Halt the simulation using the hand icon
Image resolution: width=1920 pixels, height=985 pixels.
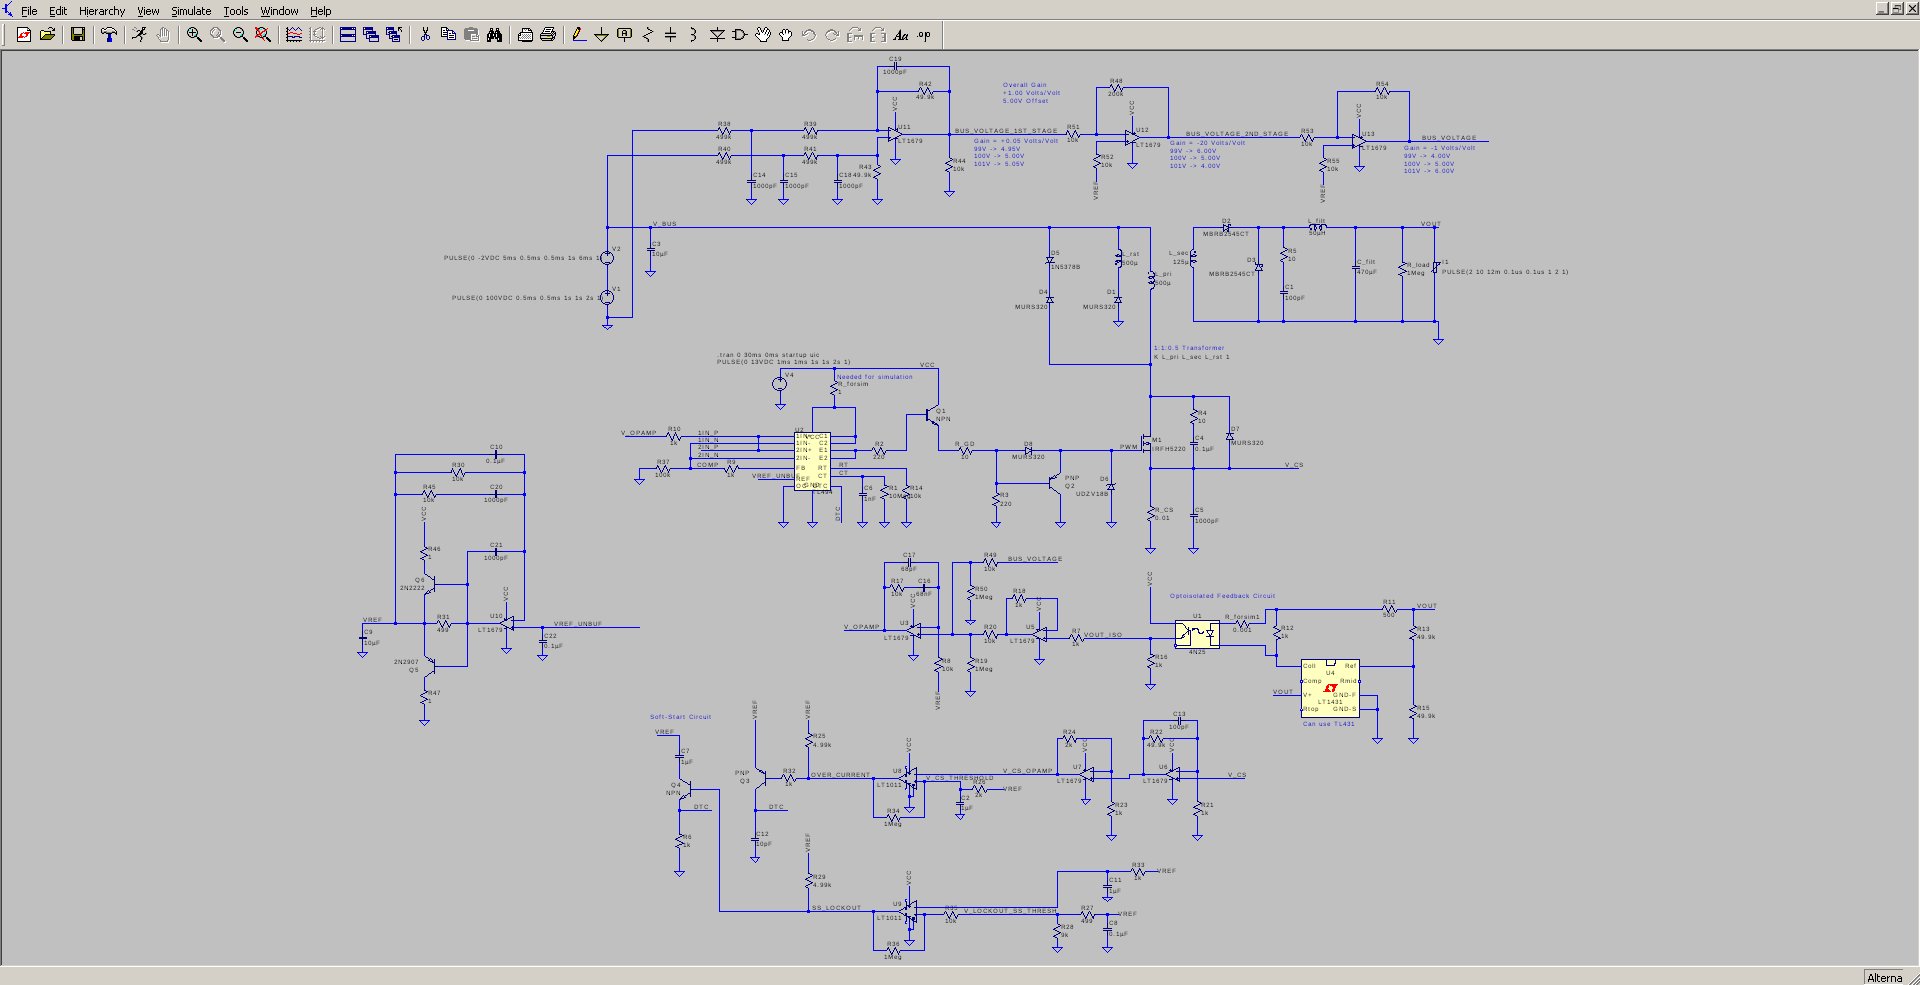pyautogui.click(x=163, y=35)
